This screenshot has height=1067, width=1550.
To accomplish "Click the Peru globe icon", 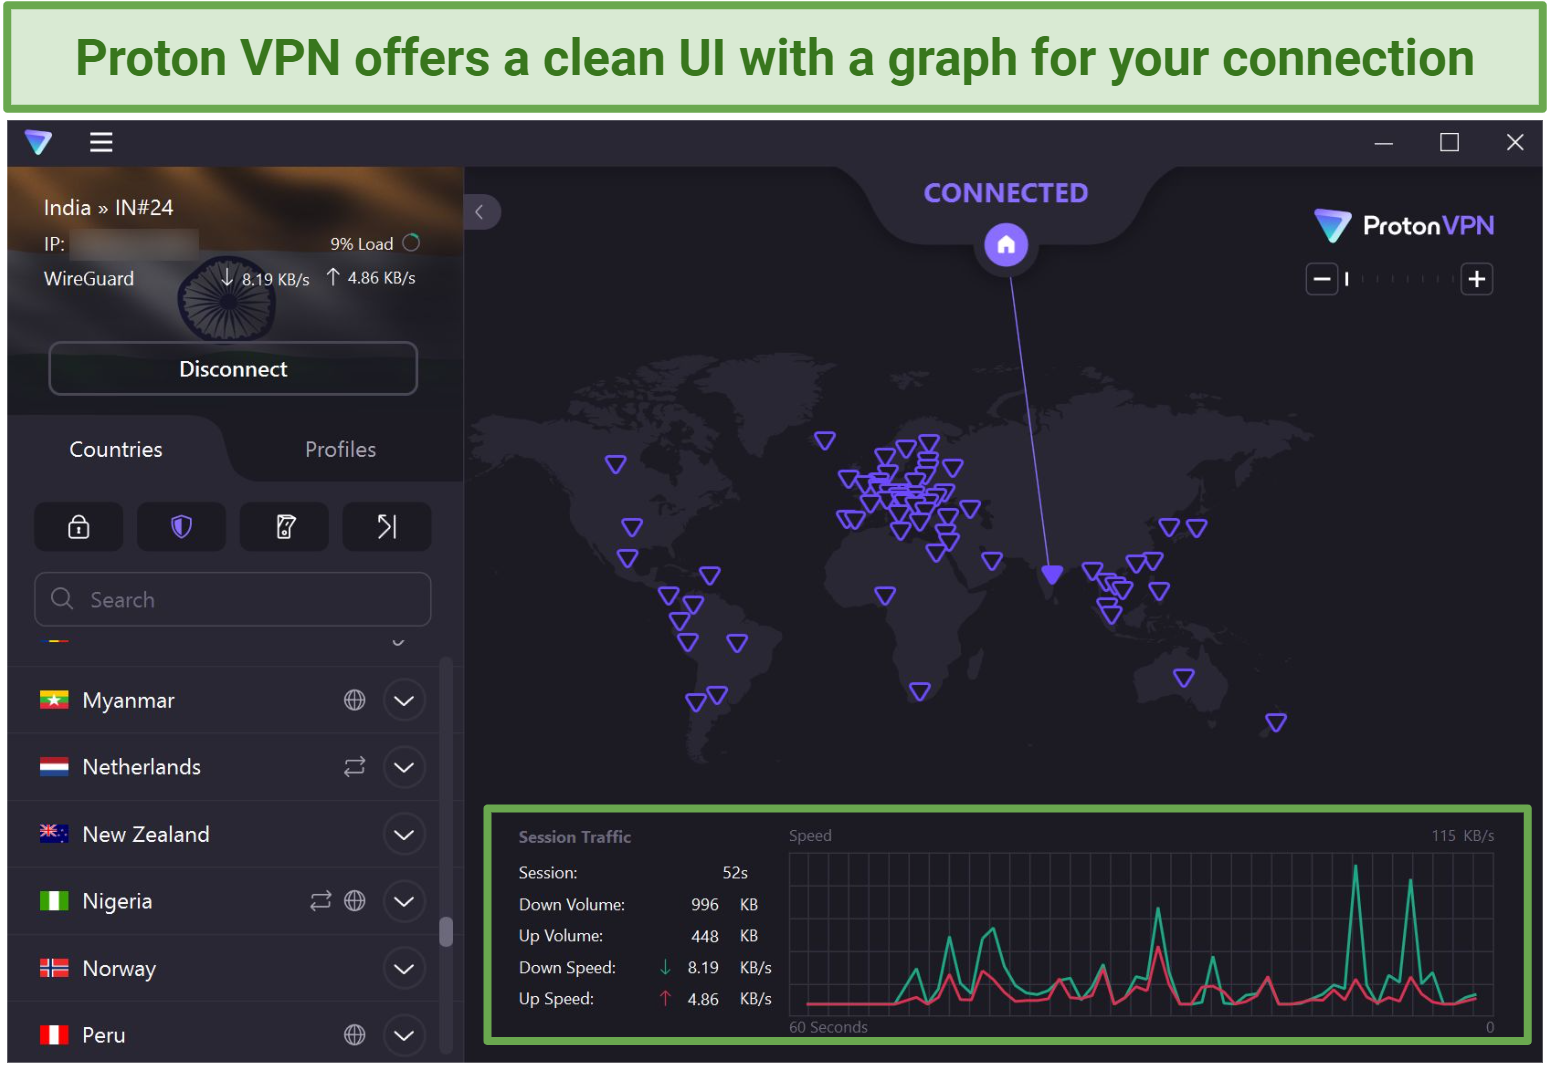I will (355, 1035).
